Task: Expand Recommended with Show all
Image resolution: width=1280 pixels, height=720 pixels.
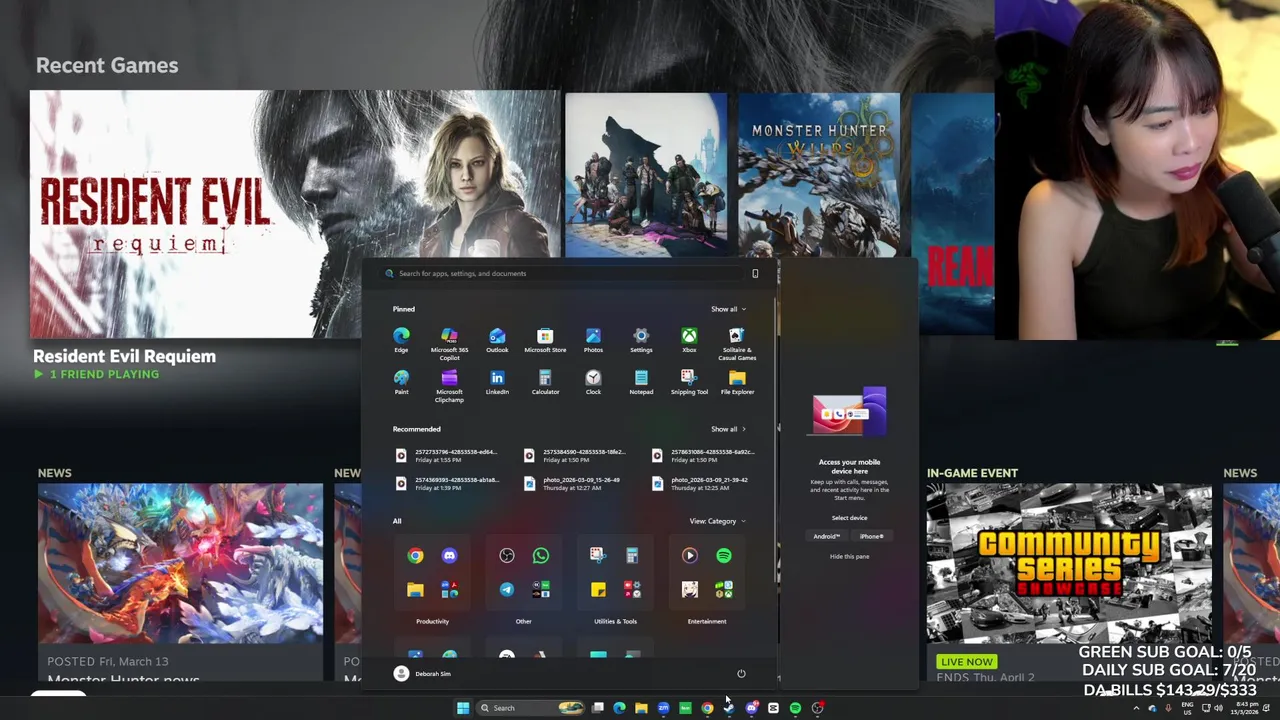Action: [728, 429]
